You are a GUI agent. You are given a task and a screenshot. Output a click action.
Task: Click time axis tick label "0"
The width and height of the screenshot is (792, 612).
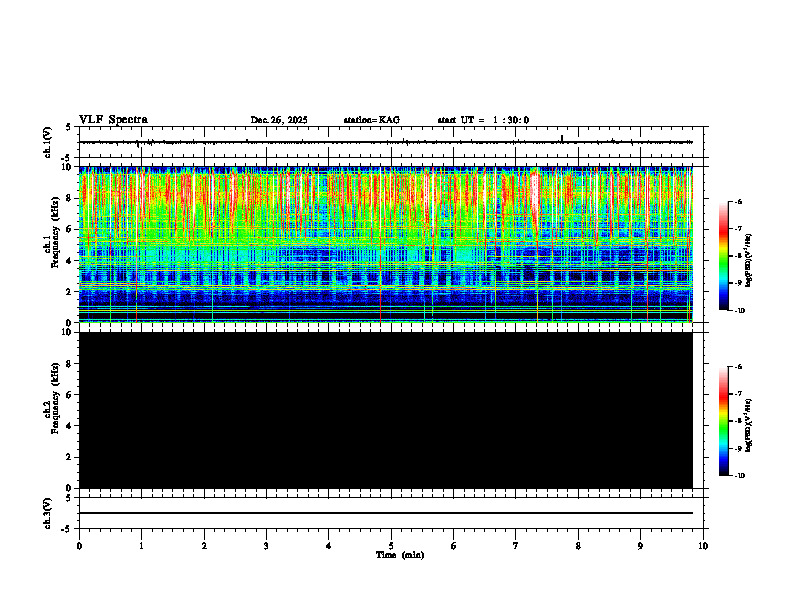point(79,546)
